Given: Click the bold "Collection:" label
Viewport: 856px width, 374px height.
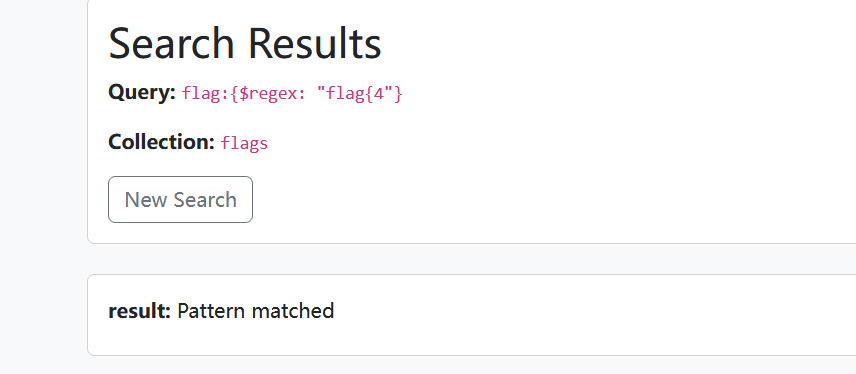Looking at the screenshot, I should 162,142.
